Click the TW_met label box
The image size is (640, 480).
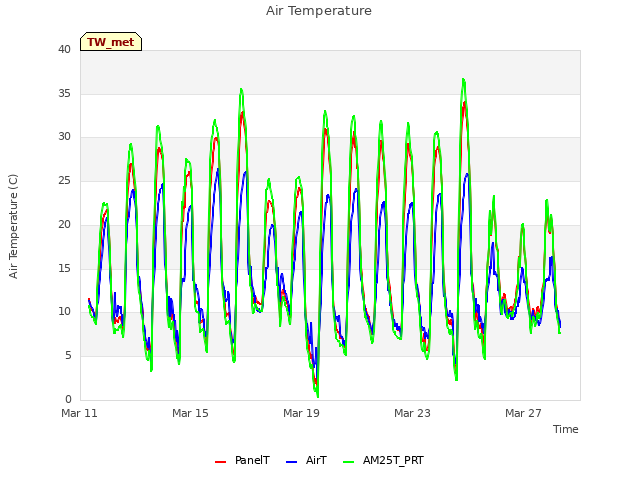[111, 42]
